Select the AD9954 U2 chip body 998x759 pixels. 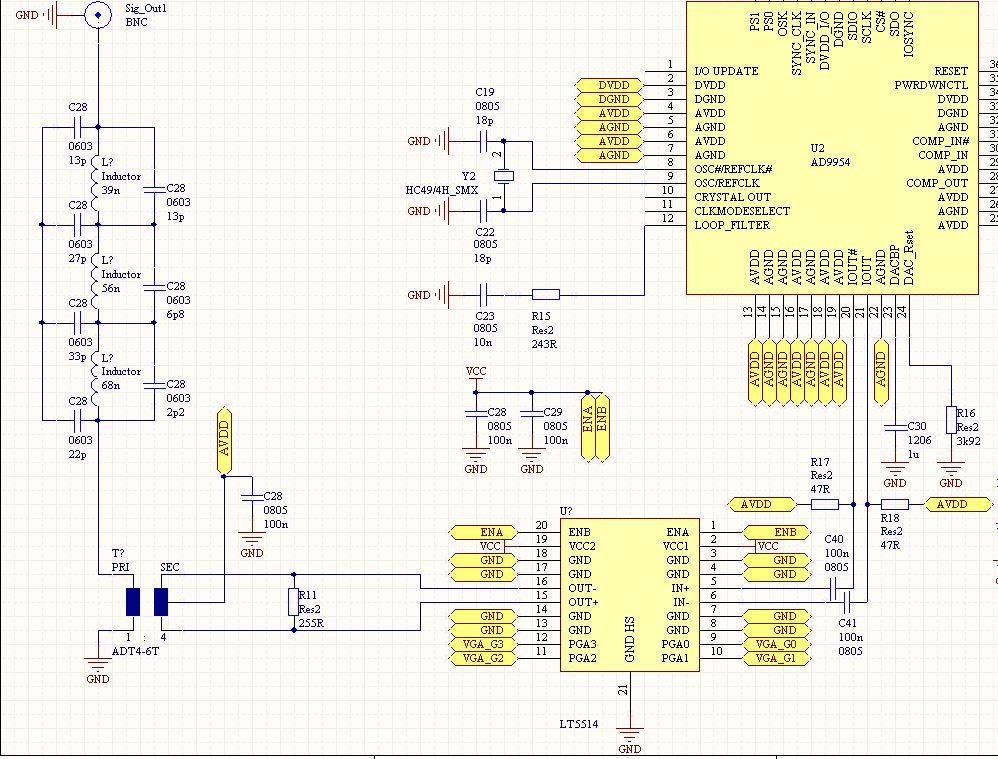pos(830,150)
